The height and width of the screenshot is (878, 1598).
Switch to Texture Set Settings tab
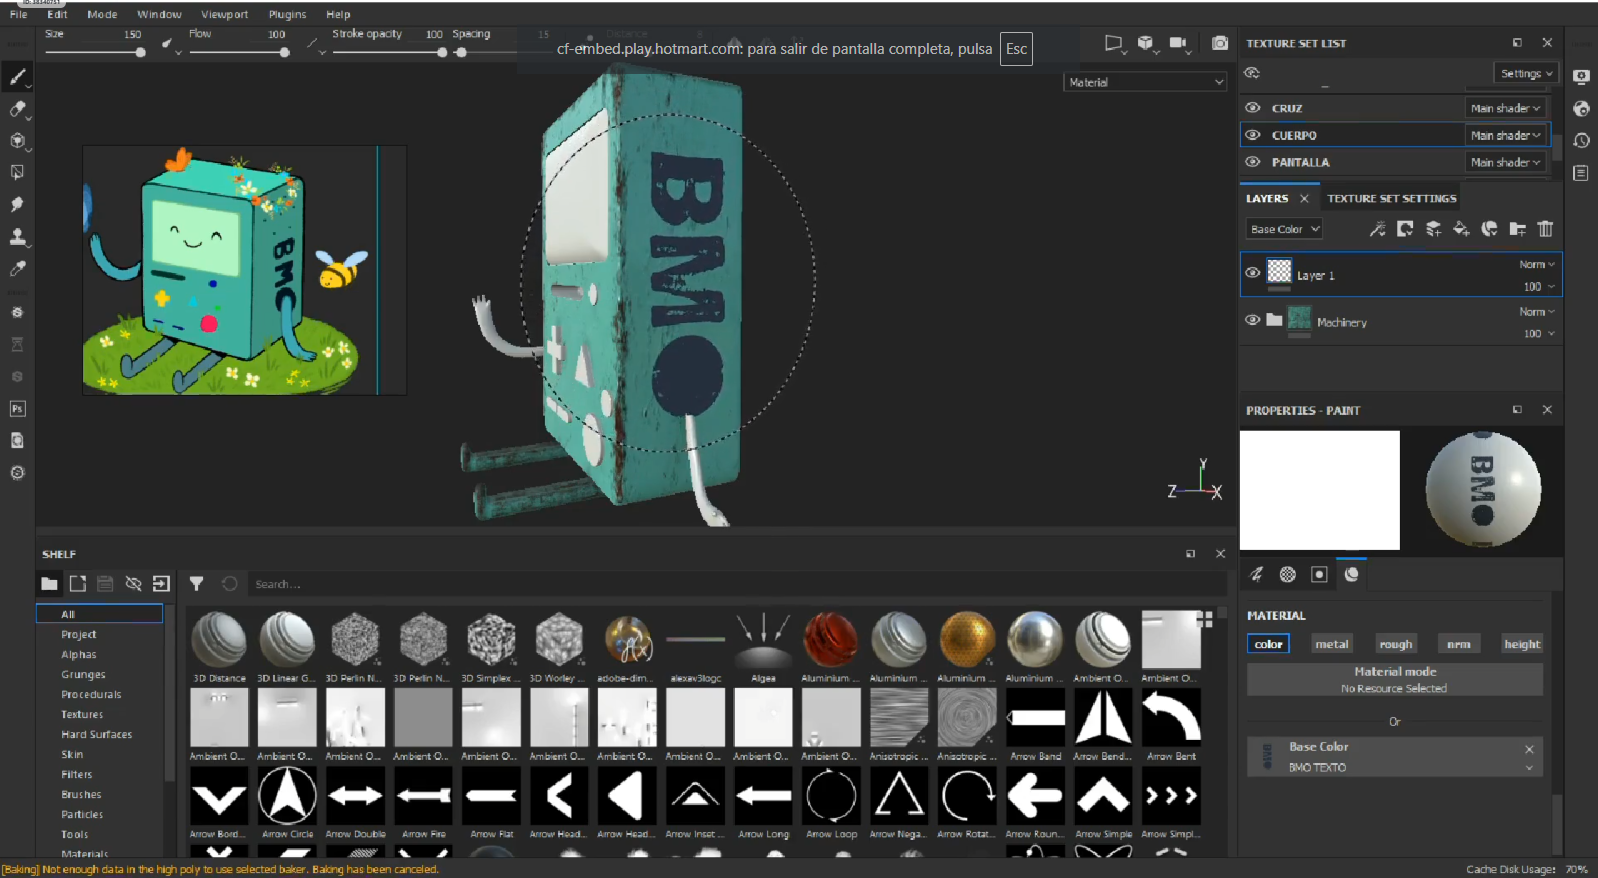pos(1391,198)
